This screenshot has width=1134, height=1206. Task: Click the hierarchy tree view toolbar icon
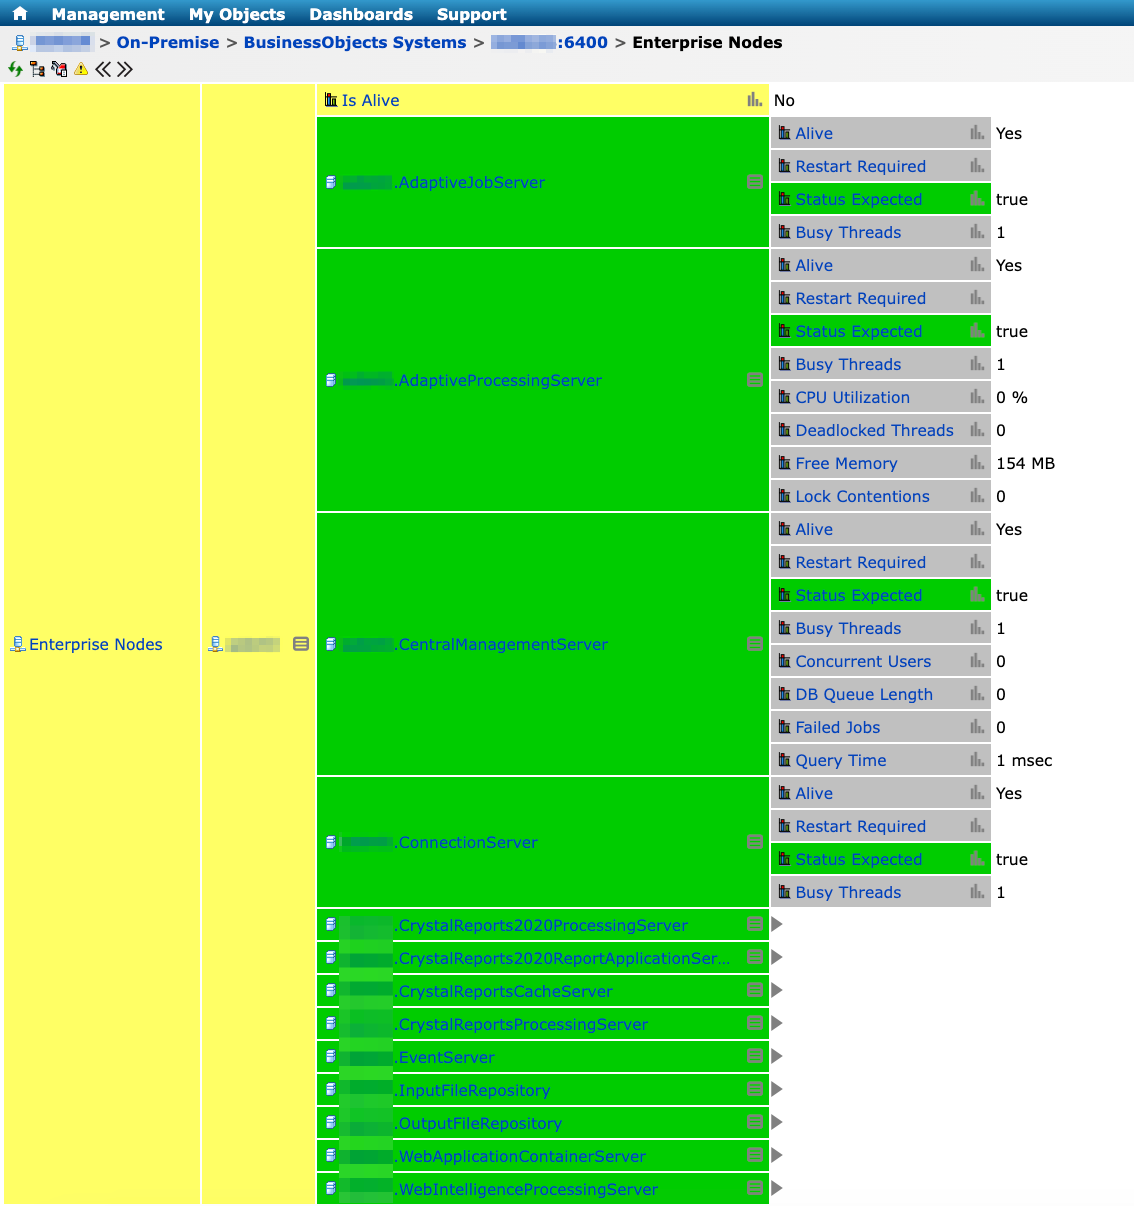pyautogui.click(x=37, y=69)
